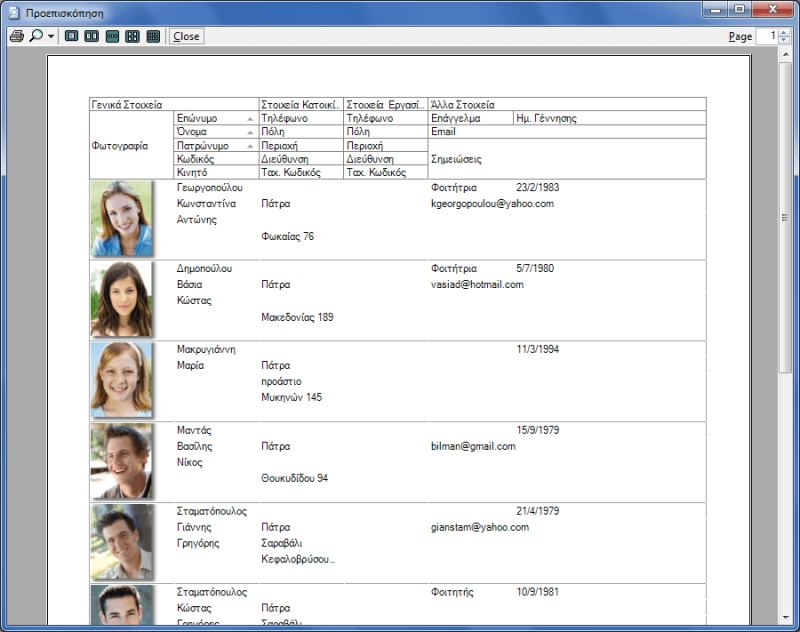Maximize the preview window
Viewport: 800px width, 632px height.
[x=739, y=9]
